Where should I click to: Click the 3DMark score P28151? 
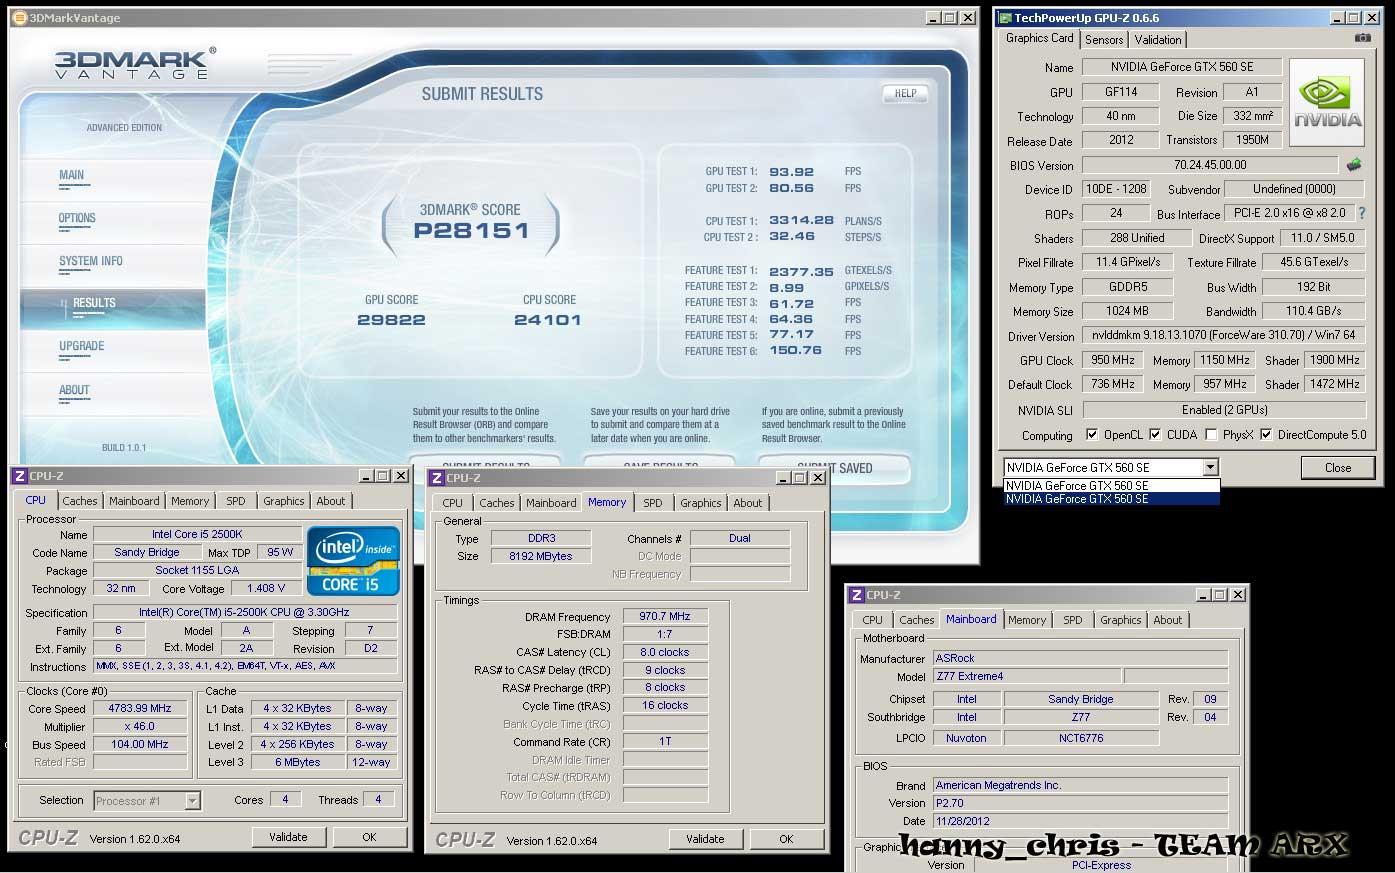(471, 231)
